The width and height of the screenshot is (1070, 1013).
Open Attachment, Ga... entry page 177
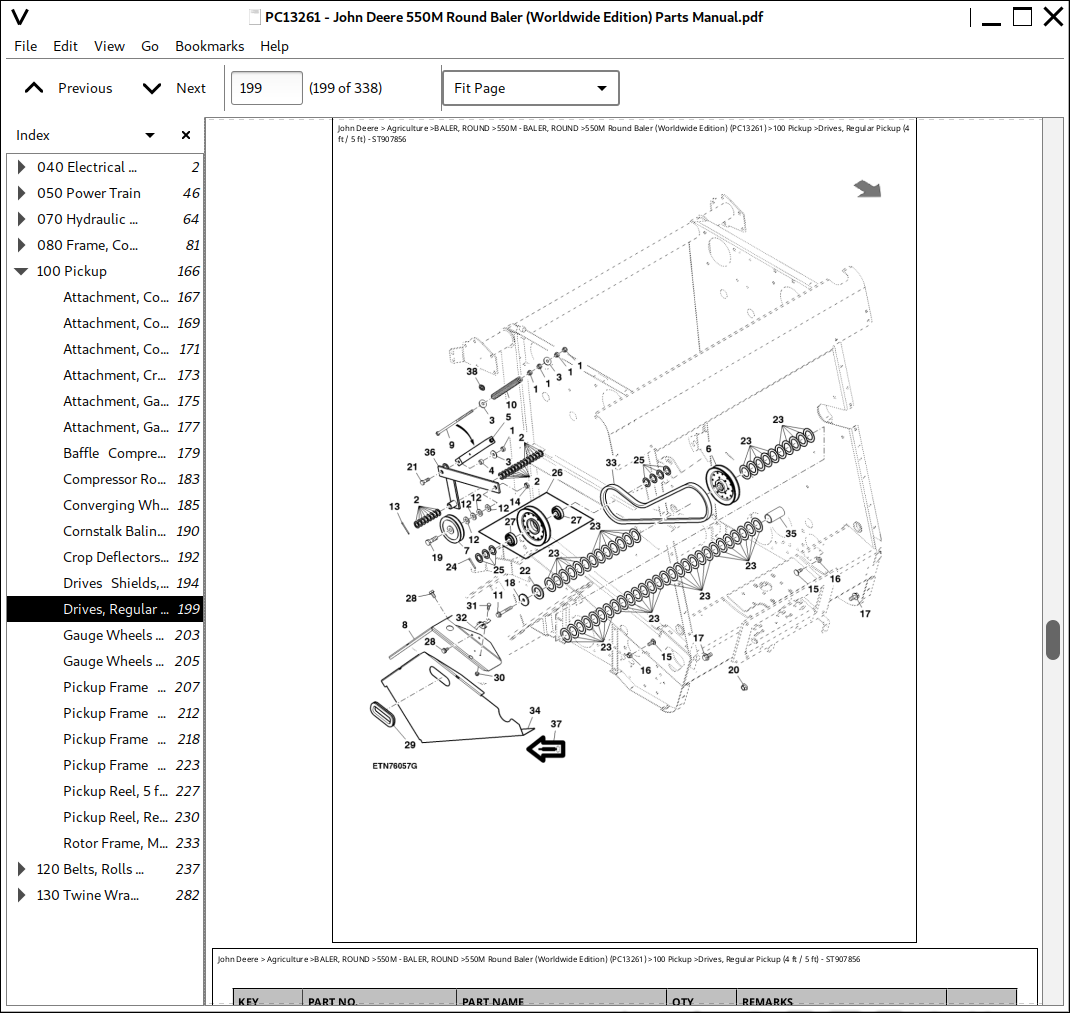click(105, 427)
